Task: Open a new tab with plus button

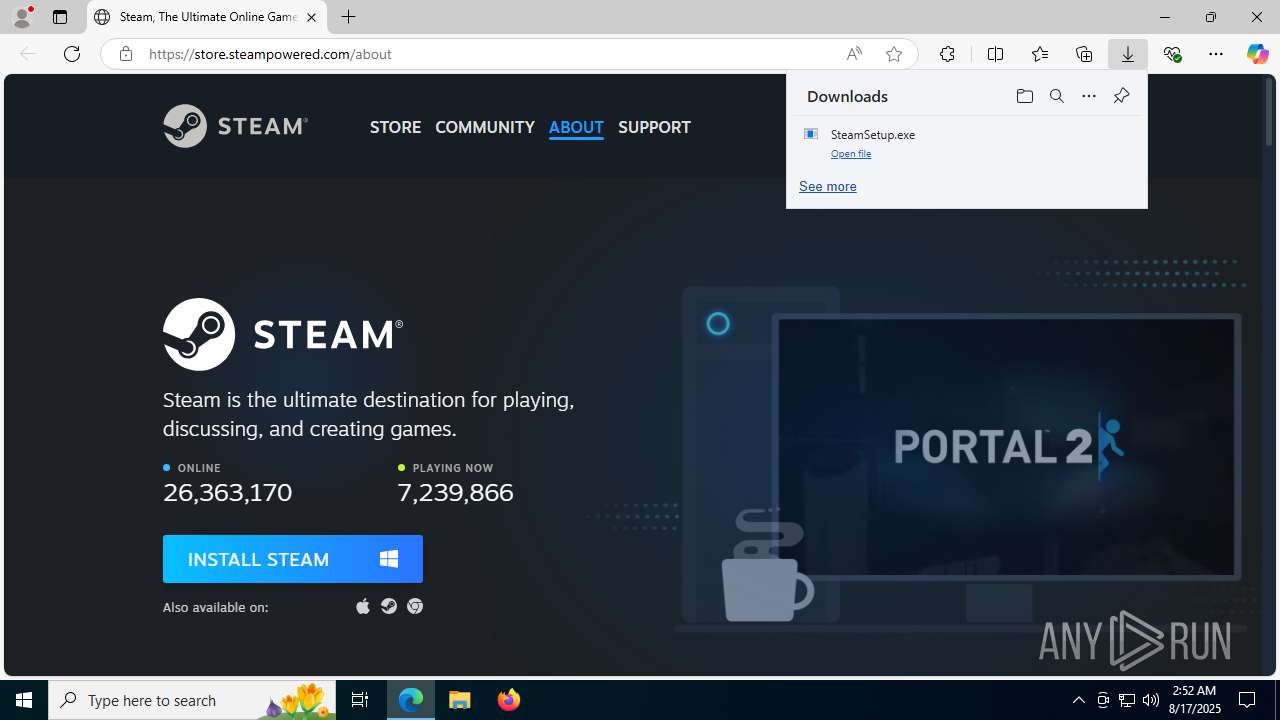Action: (349, 17)
